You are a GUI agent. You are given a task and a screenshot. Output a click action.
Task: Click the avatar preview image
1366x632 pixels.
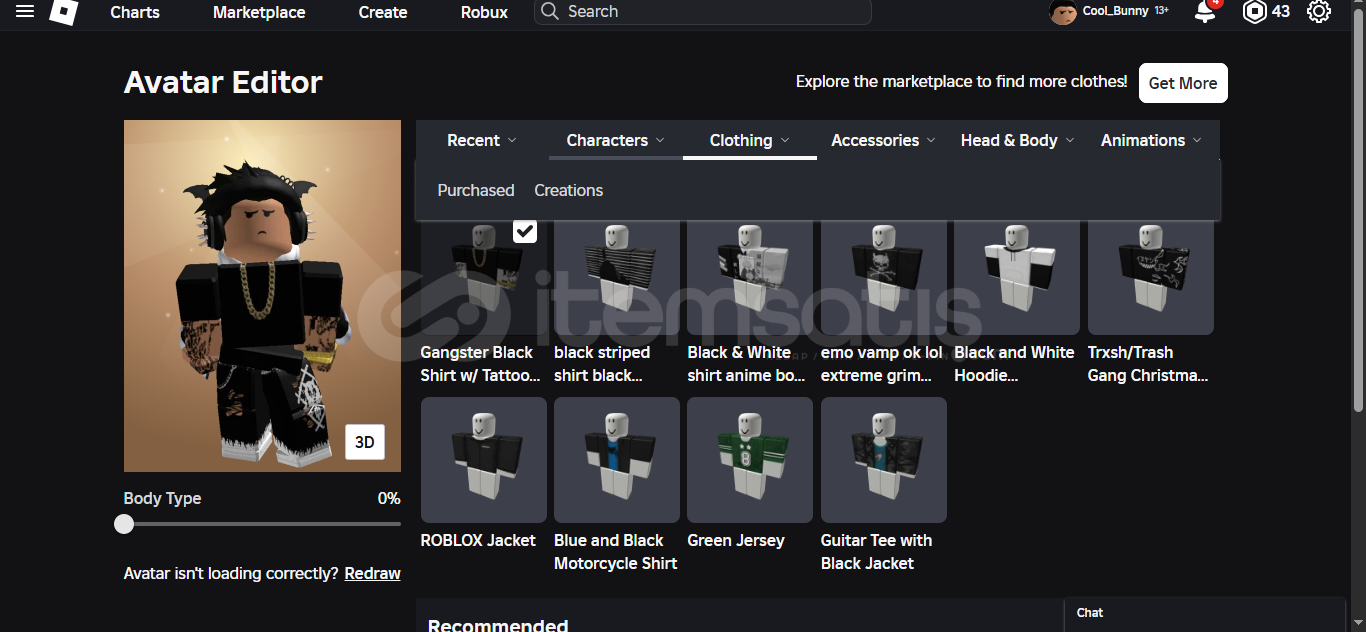click(262, 296)
